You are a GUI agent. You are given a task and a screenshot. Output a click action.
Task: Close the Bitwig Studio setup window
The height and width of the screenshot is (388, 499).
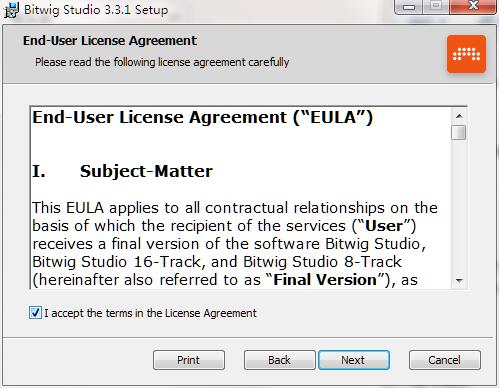(473, 7)
